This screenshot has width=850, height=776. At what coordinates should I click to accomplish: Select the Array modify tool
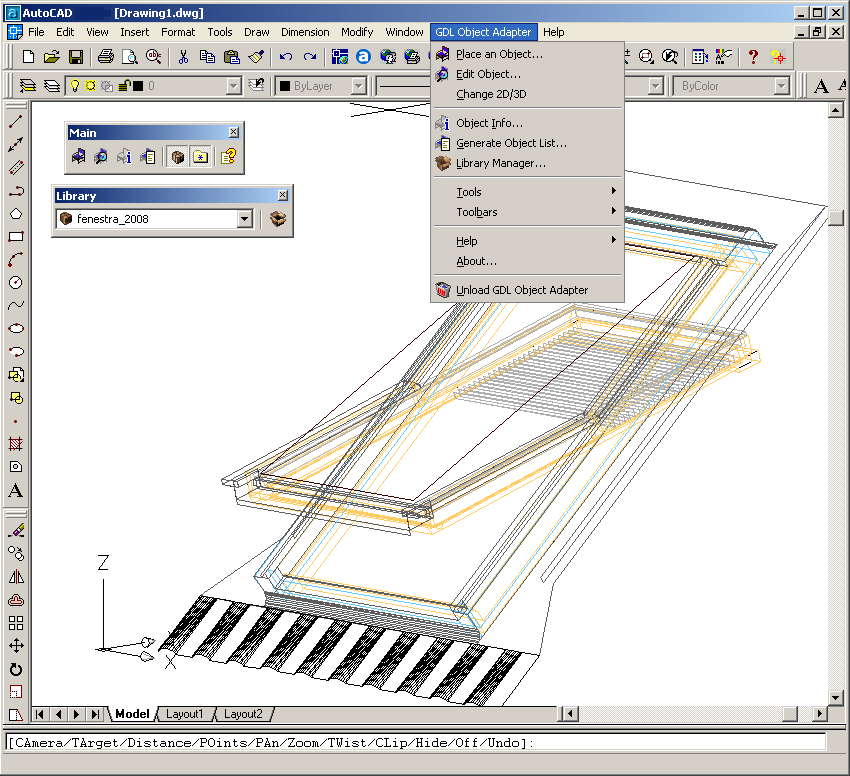[16, 623]
